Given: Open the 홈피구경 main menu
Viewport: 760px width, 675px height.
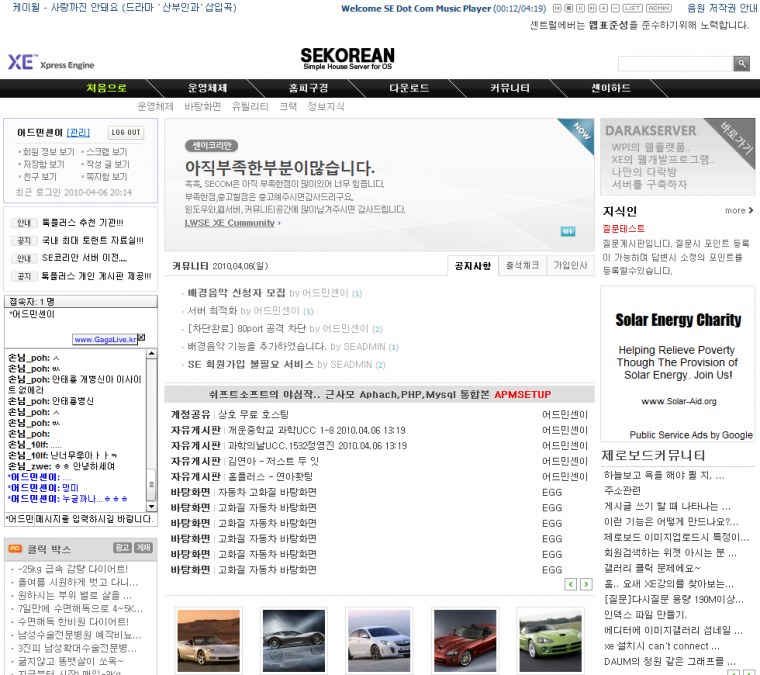Looking at the screenshot, I should [308, 88].
